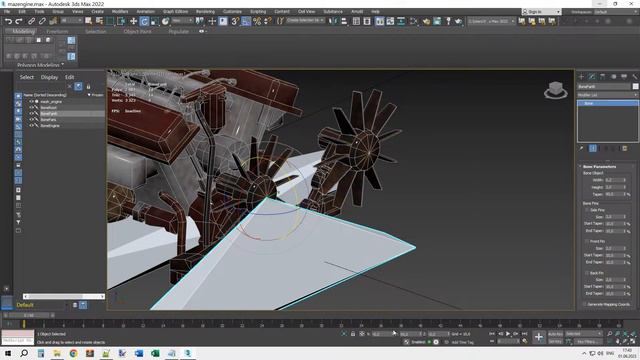640x360 pixels.
Task: Open Google Chrome from the taskbar
Action: coord(73,353)
